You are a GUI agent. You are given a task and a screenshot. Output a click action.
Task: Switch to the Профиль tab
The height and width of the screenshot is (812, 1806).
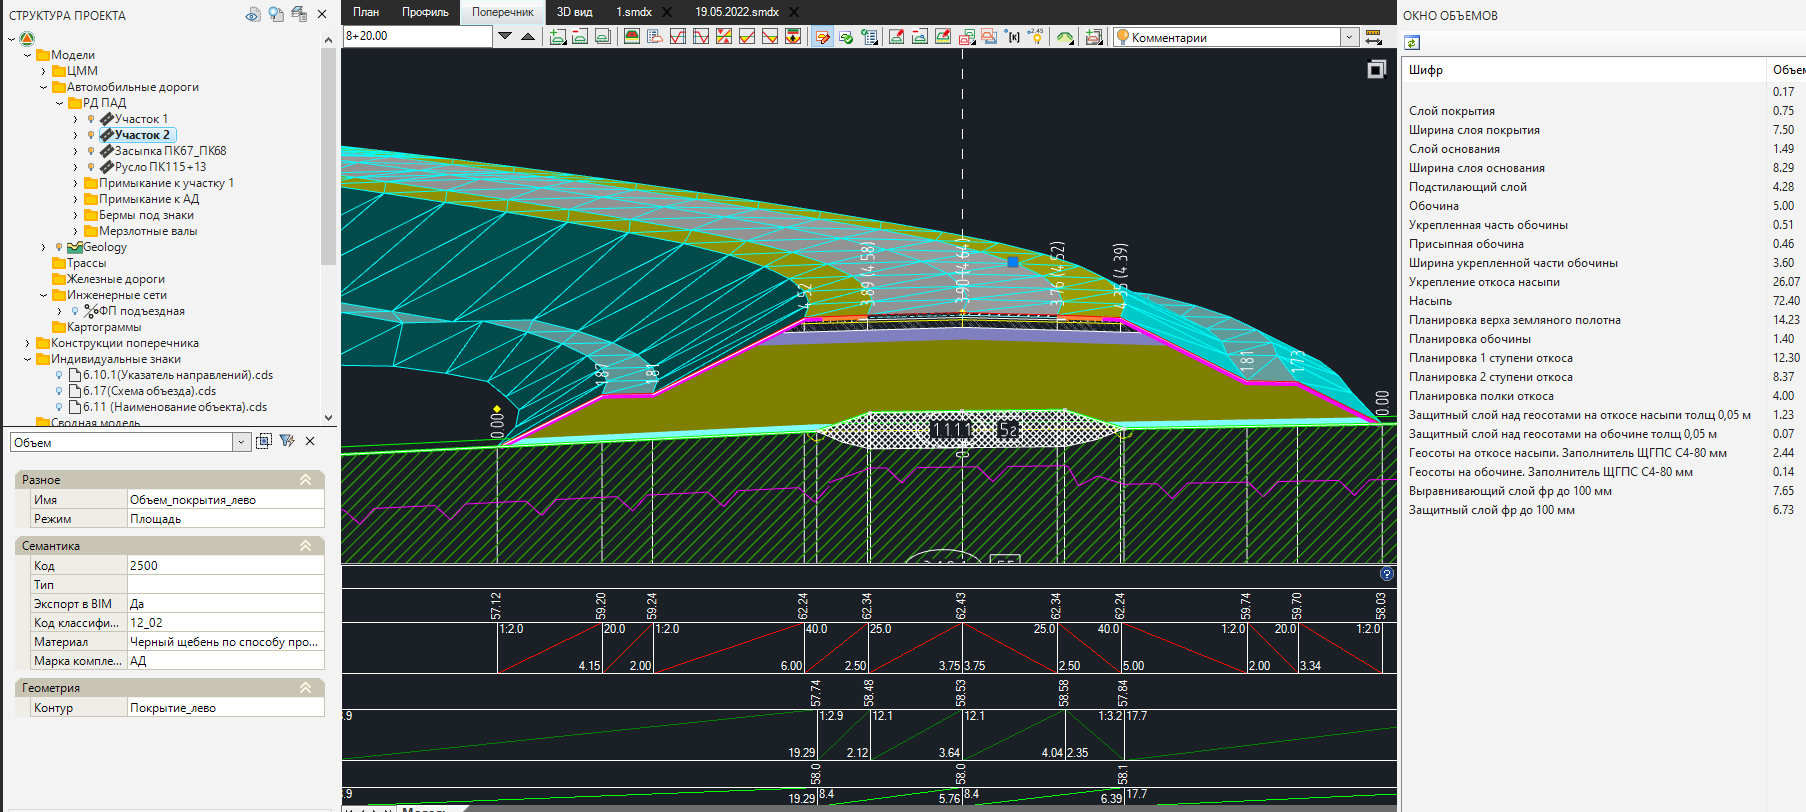425,12
